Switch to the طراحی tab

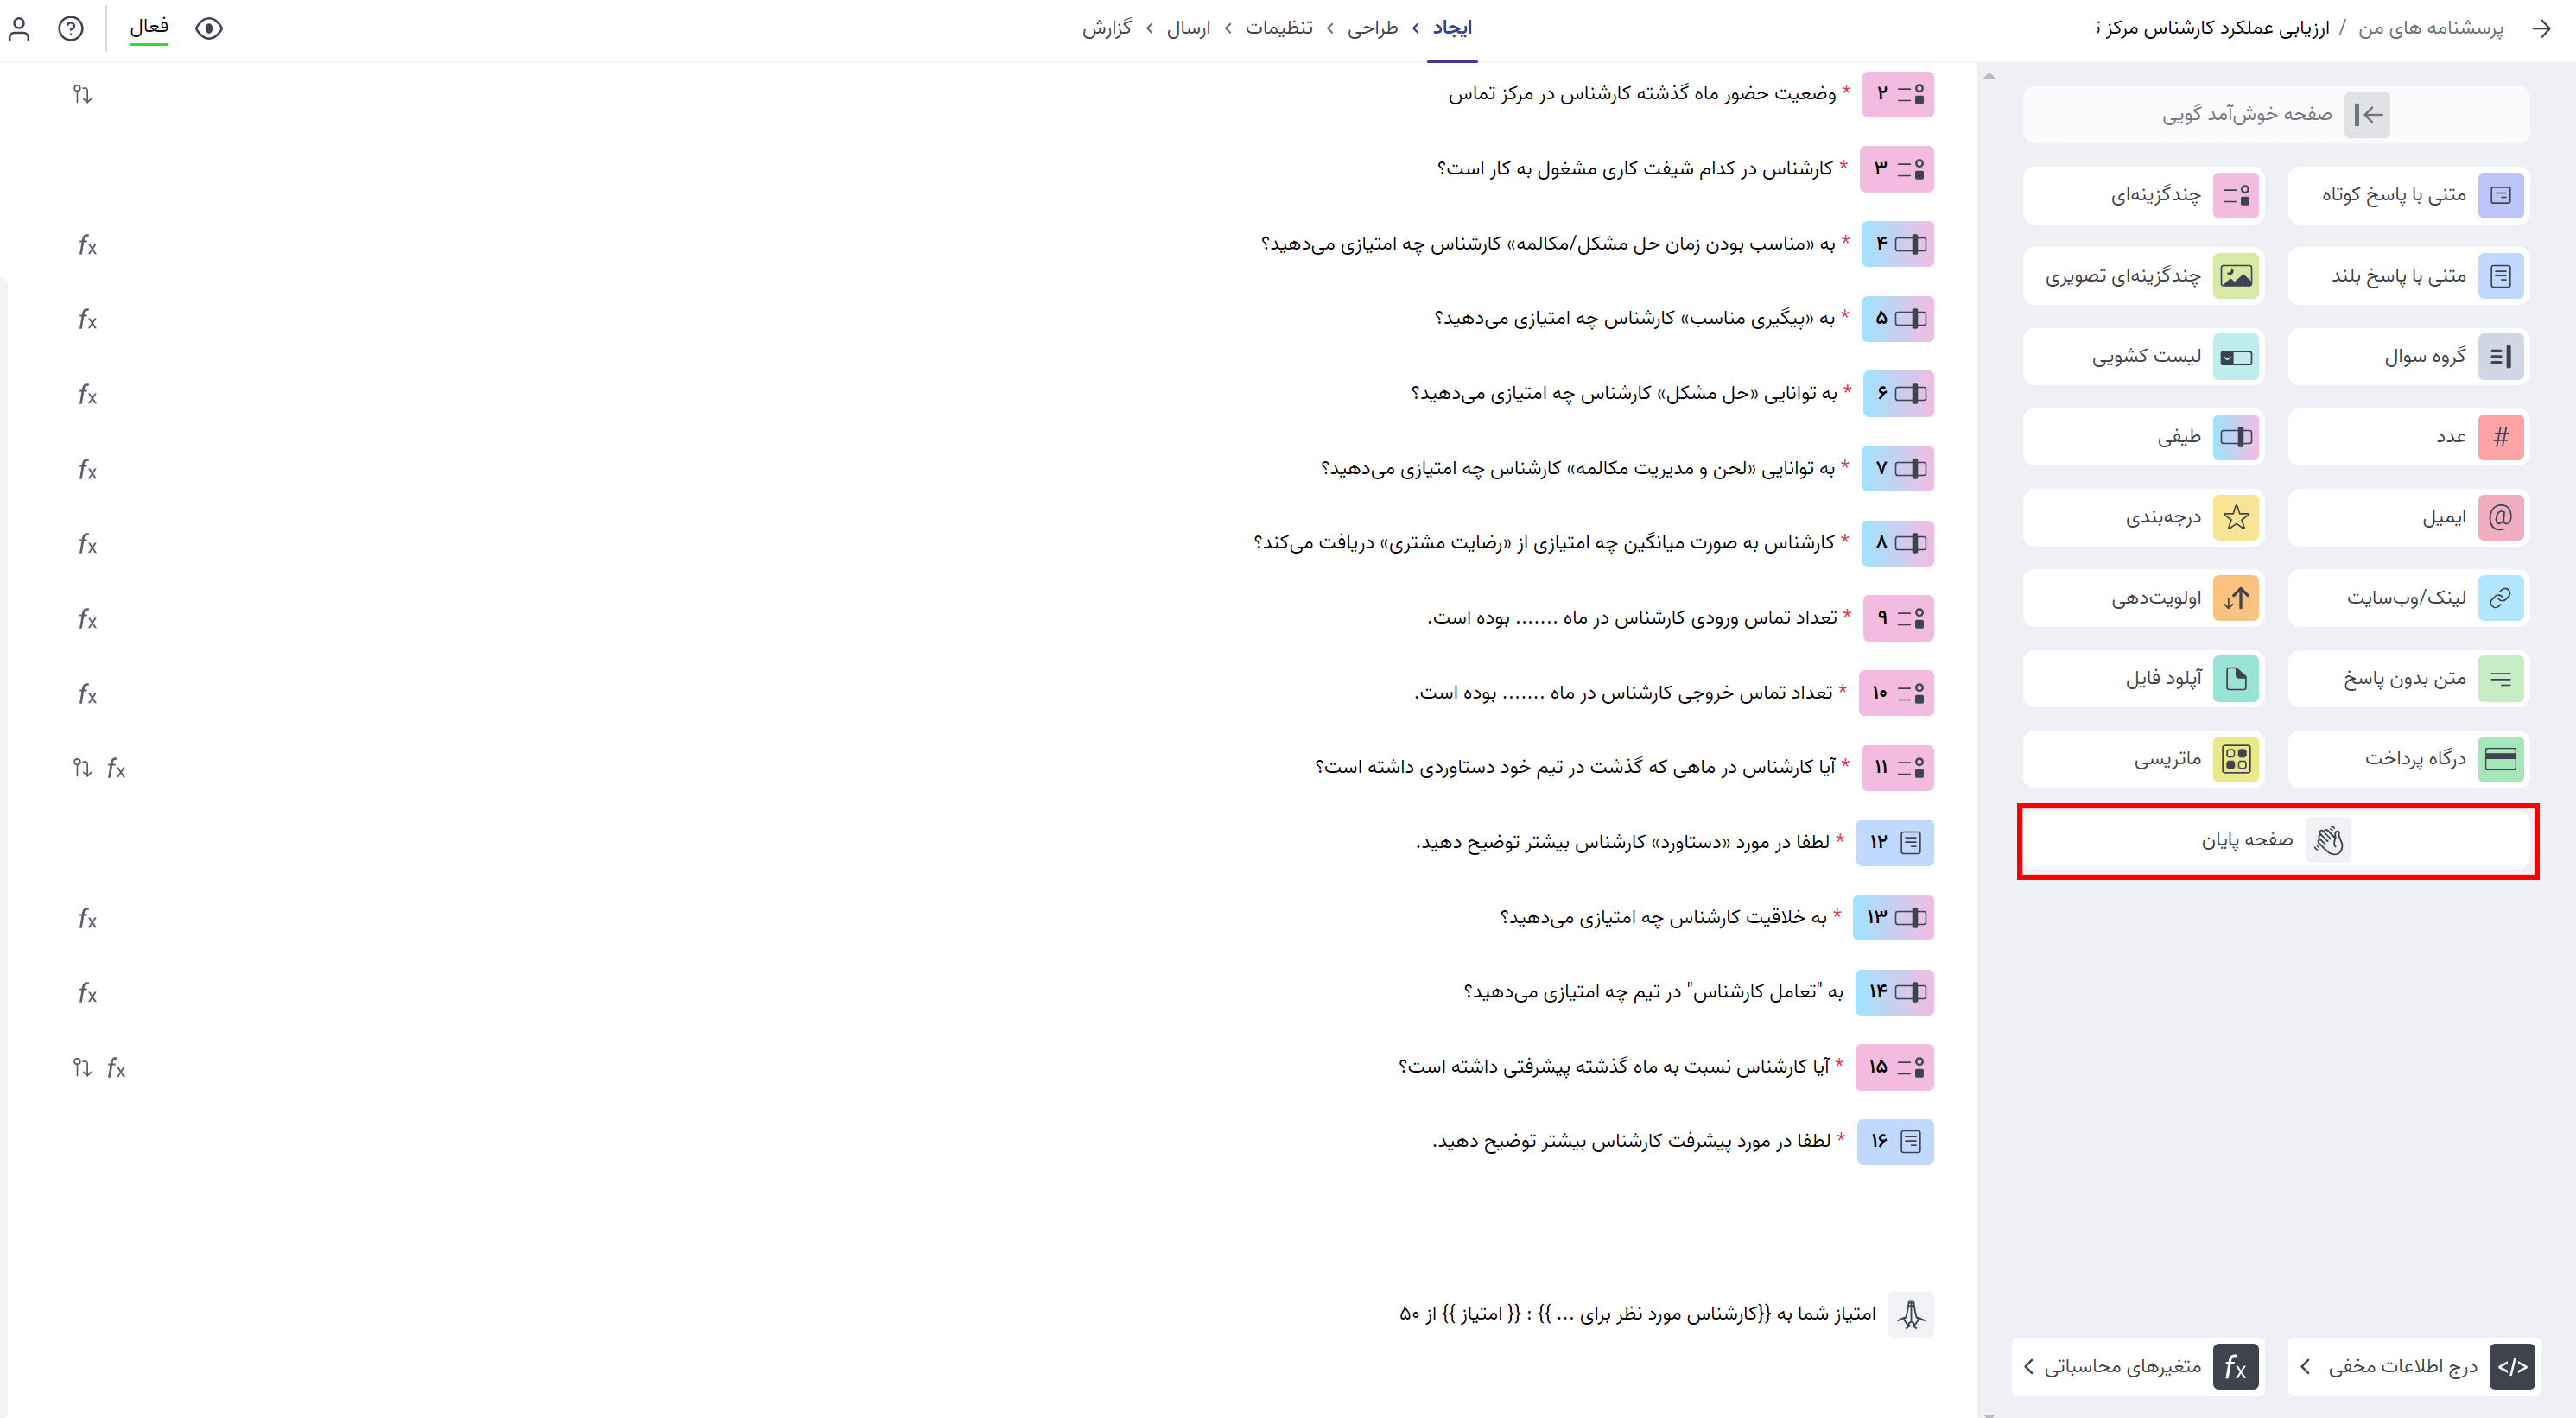[x=1372, y=28]
